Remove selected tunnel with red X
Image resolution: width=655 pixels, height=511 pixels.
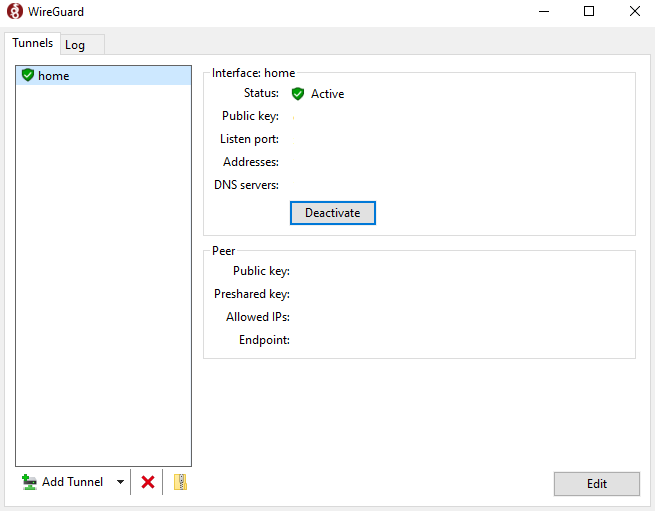click(x=148, y=482)
